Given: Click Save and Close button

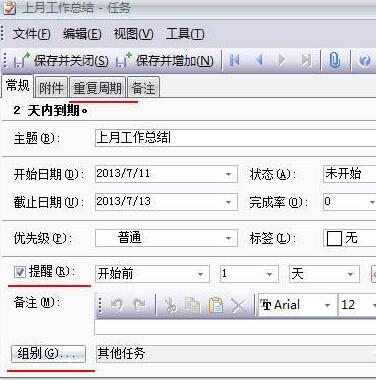Looking at the screenshot, I should [x=61, y=61].
